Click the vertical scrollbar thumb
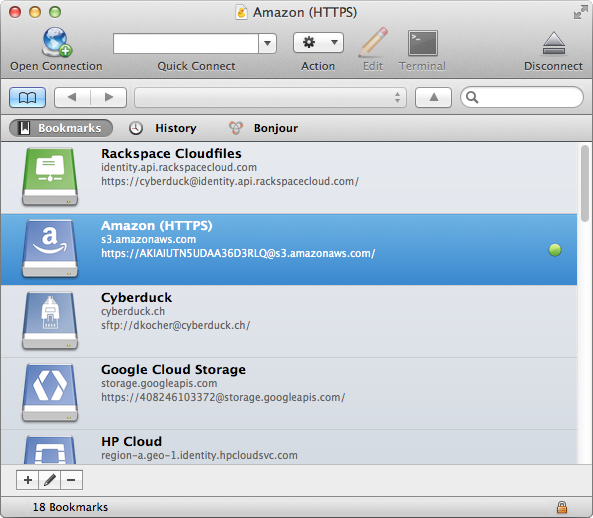Image resolution: width=593 pixels, height=518 pixels. point(585,183)
